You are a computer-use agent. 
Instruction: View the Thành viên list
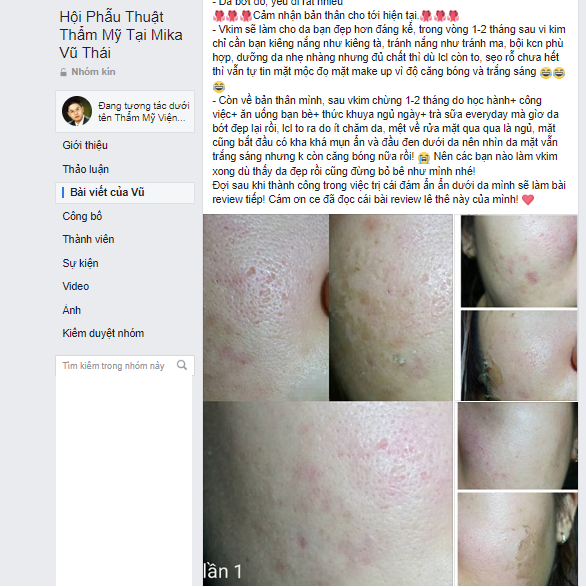(x=88, y=239)
